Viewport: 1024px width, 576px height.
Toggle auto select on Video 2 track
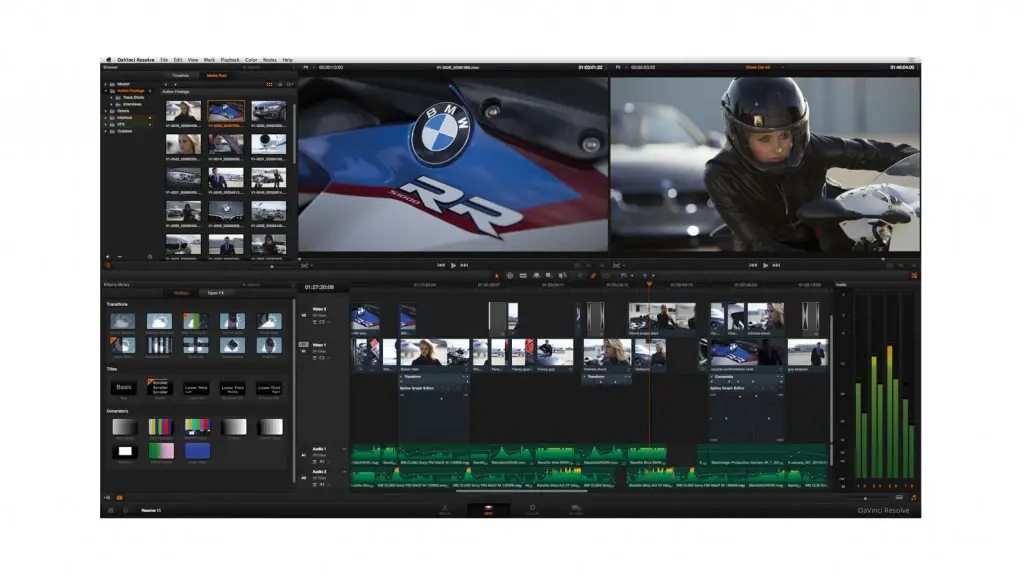pos(315,322)
